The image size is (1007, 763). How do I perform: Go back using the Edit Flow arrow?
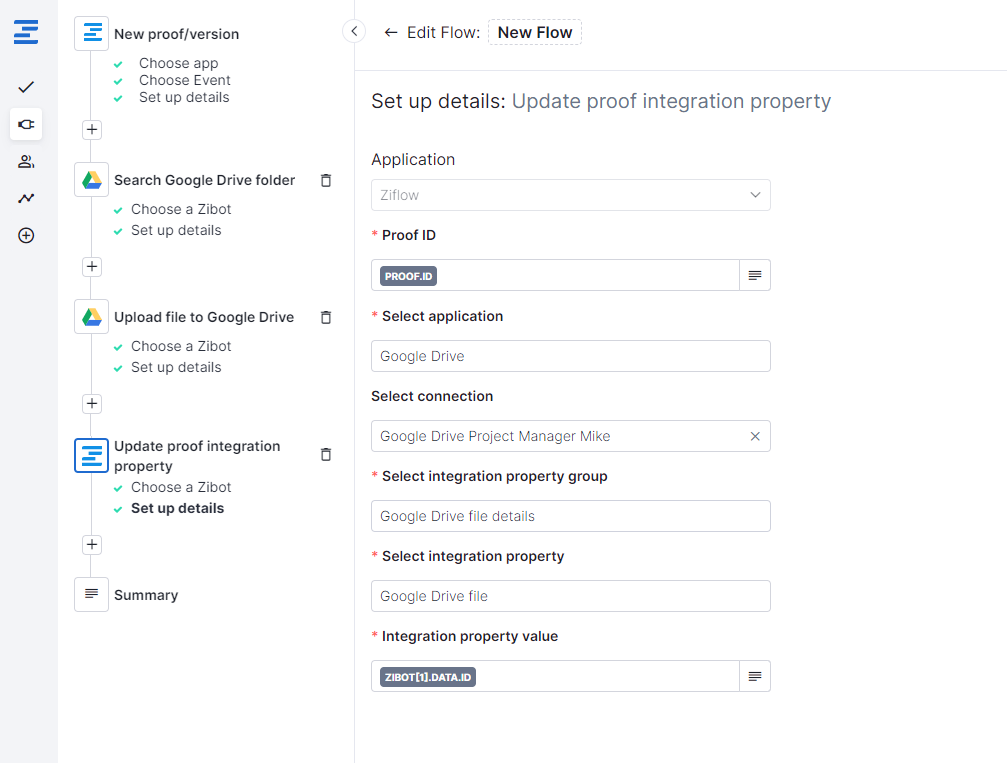pyautogui.click(x=391, y=33)
